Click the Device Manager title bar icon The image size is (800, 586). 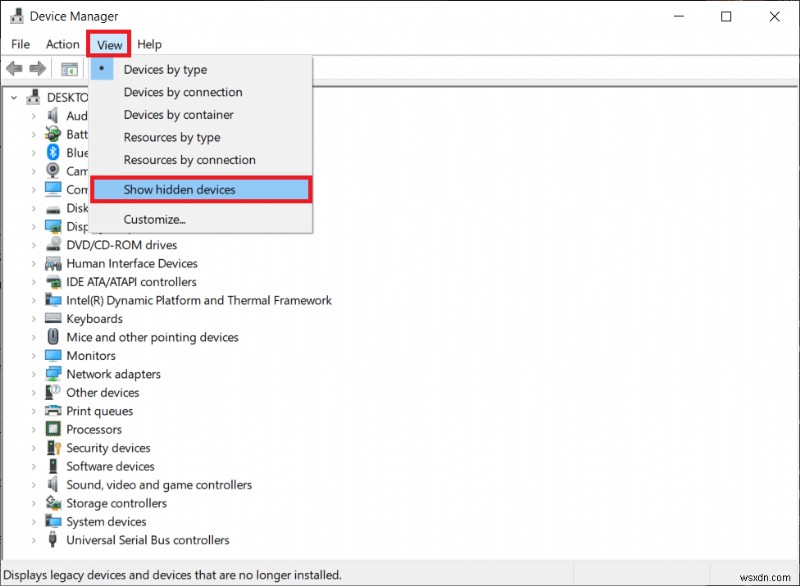pos(16,16)
